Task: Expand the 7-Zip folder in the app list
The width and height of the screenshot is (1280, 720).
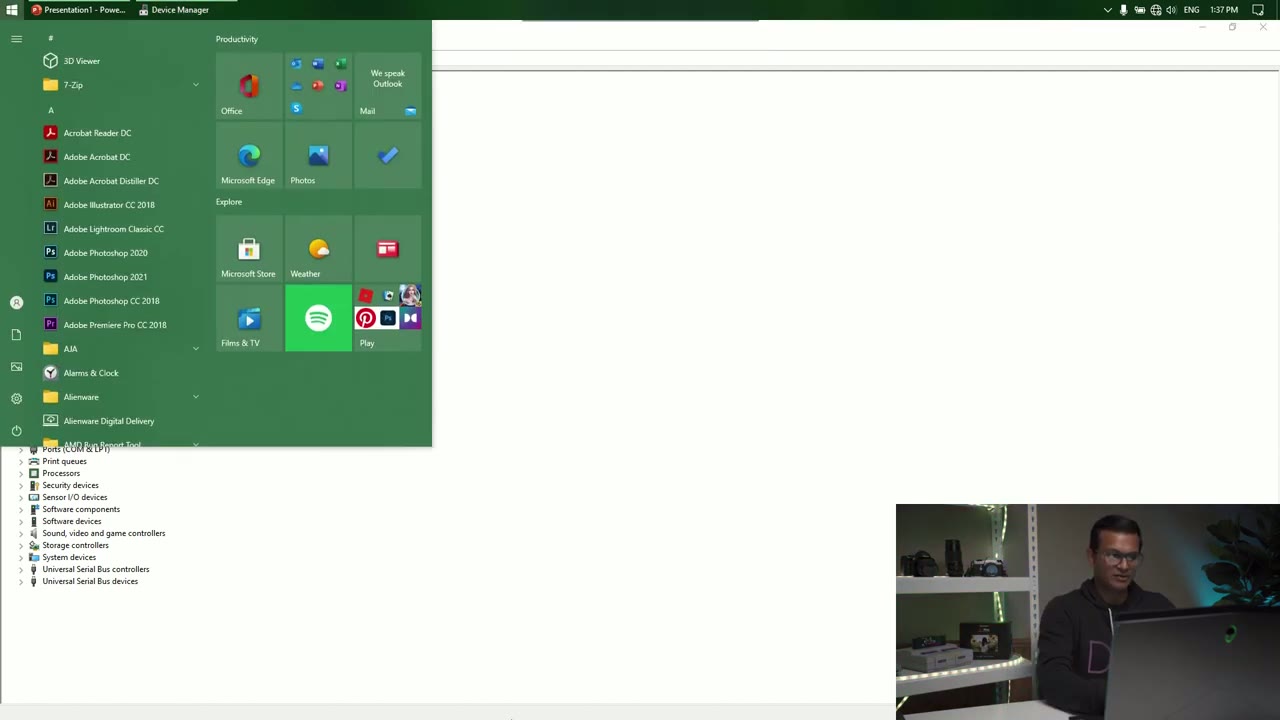Action: pyautogui.click(x=195, y=85)
